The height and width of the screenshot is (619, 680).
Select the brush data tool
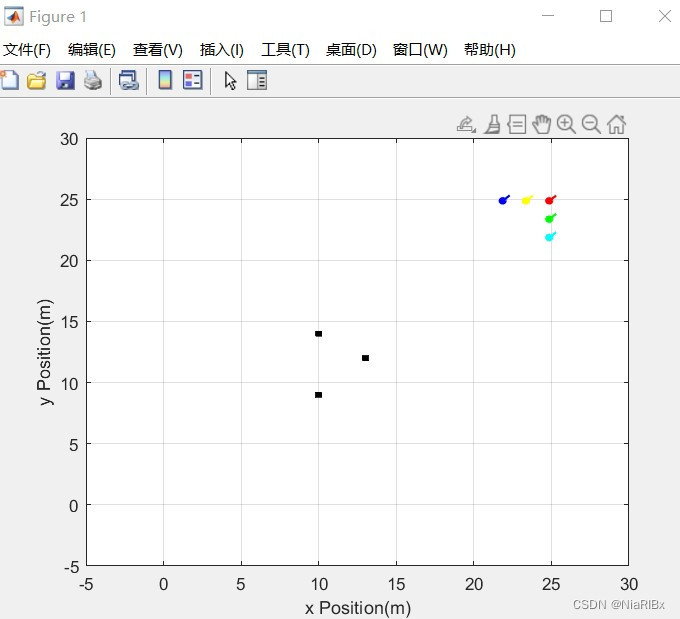[493, 124]
